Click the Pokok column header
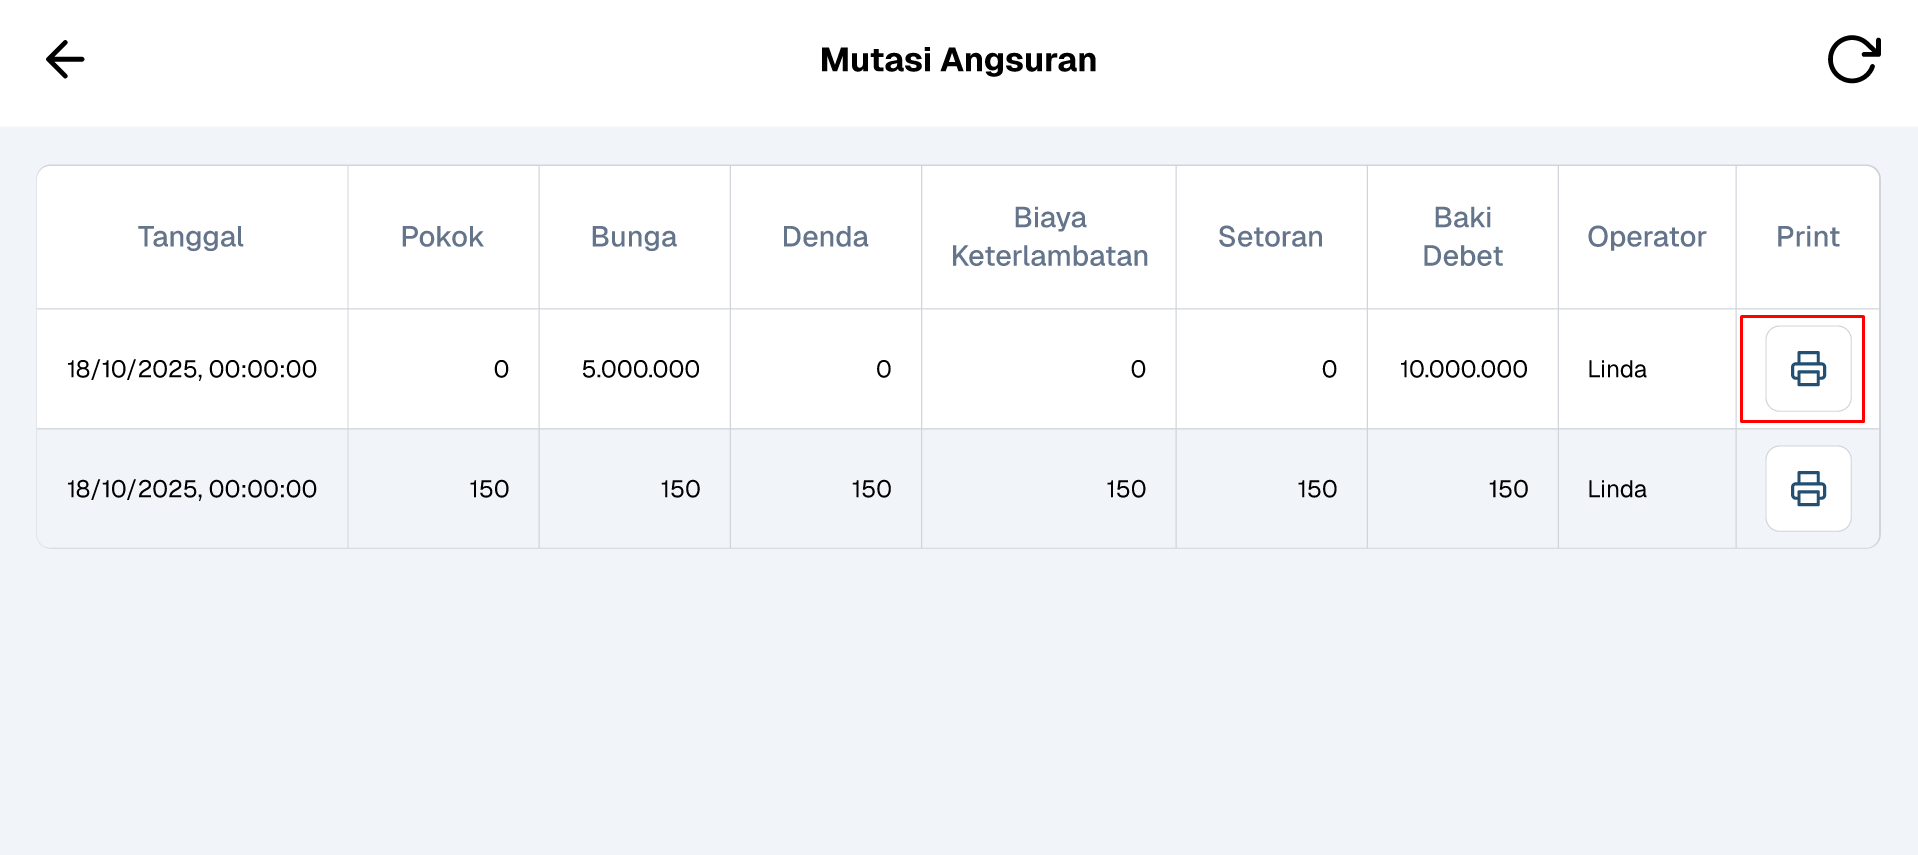This screenshot has width=1918, height=855. click(442, 237)
